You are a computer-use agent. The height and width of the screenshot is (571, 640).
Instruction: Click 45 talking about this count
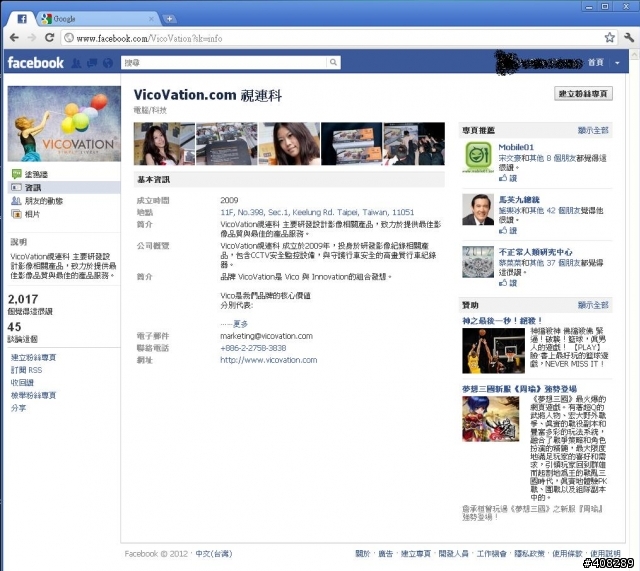pyautogui.click(x=14, y=327)
